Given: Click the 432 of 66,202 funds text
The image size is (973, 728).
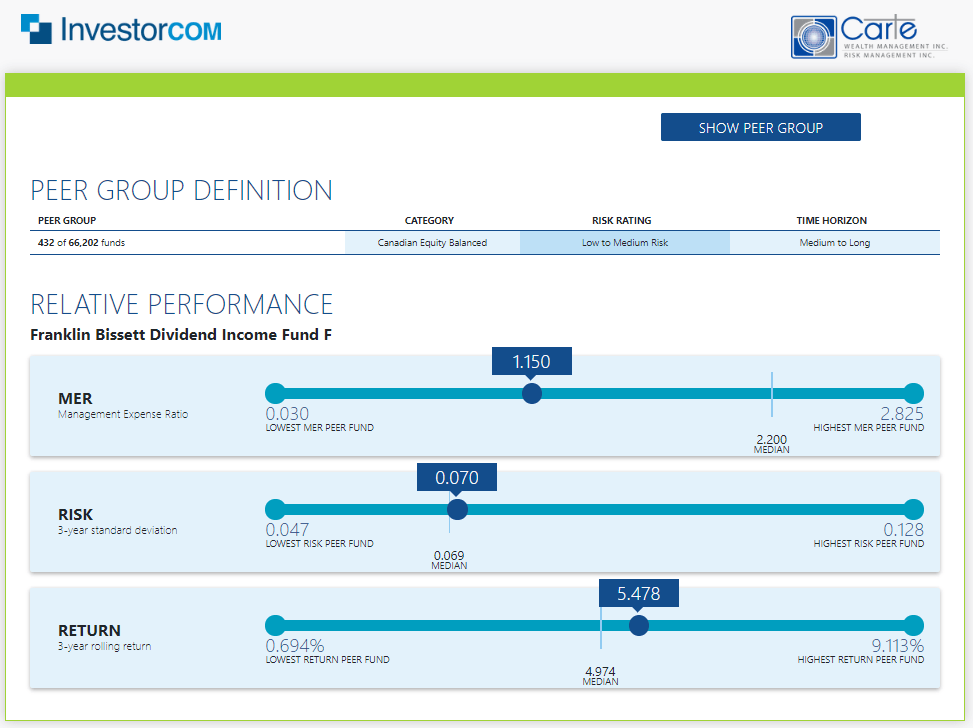Looking at the screenshot, I should 81,243.
